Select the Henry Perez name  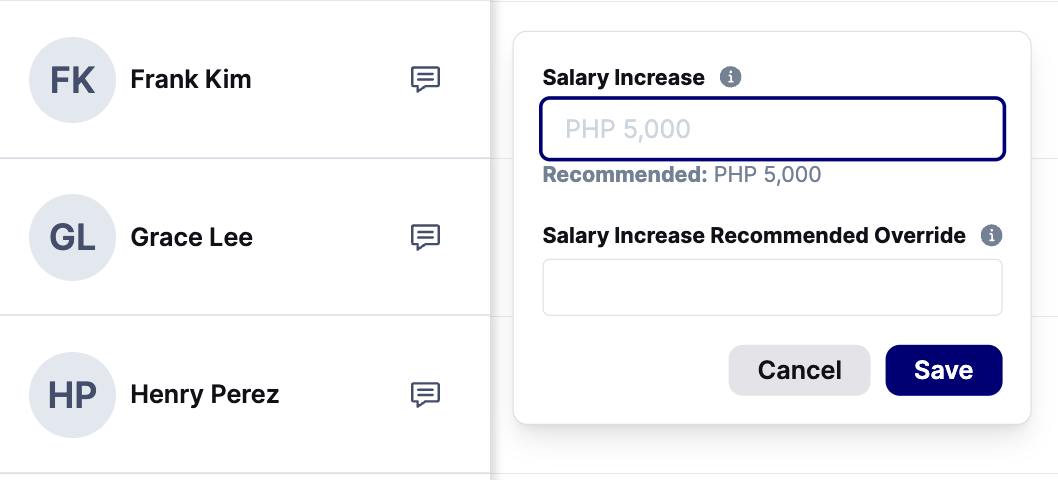click(204, 394)
